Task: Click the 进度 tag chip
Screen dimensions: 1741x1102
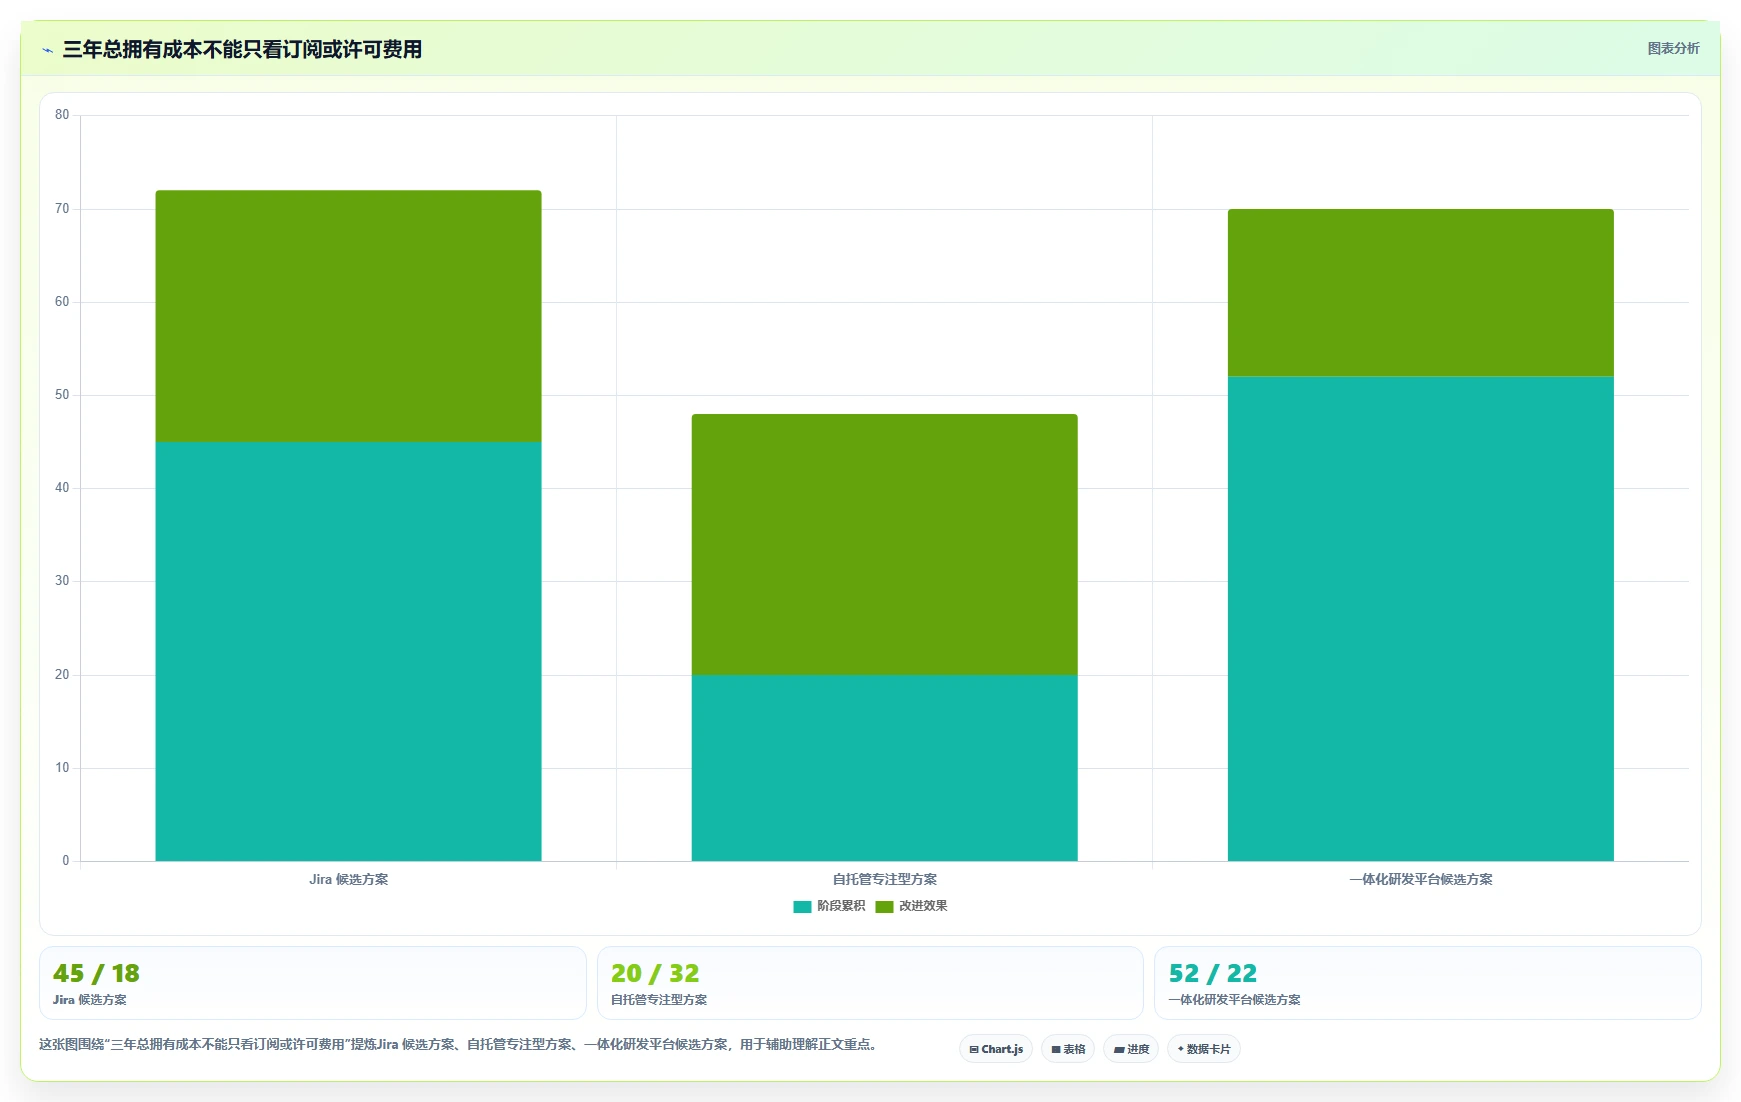Action: click(x=1131, y=1049)
